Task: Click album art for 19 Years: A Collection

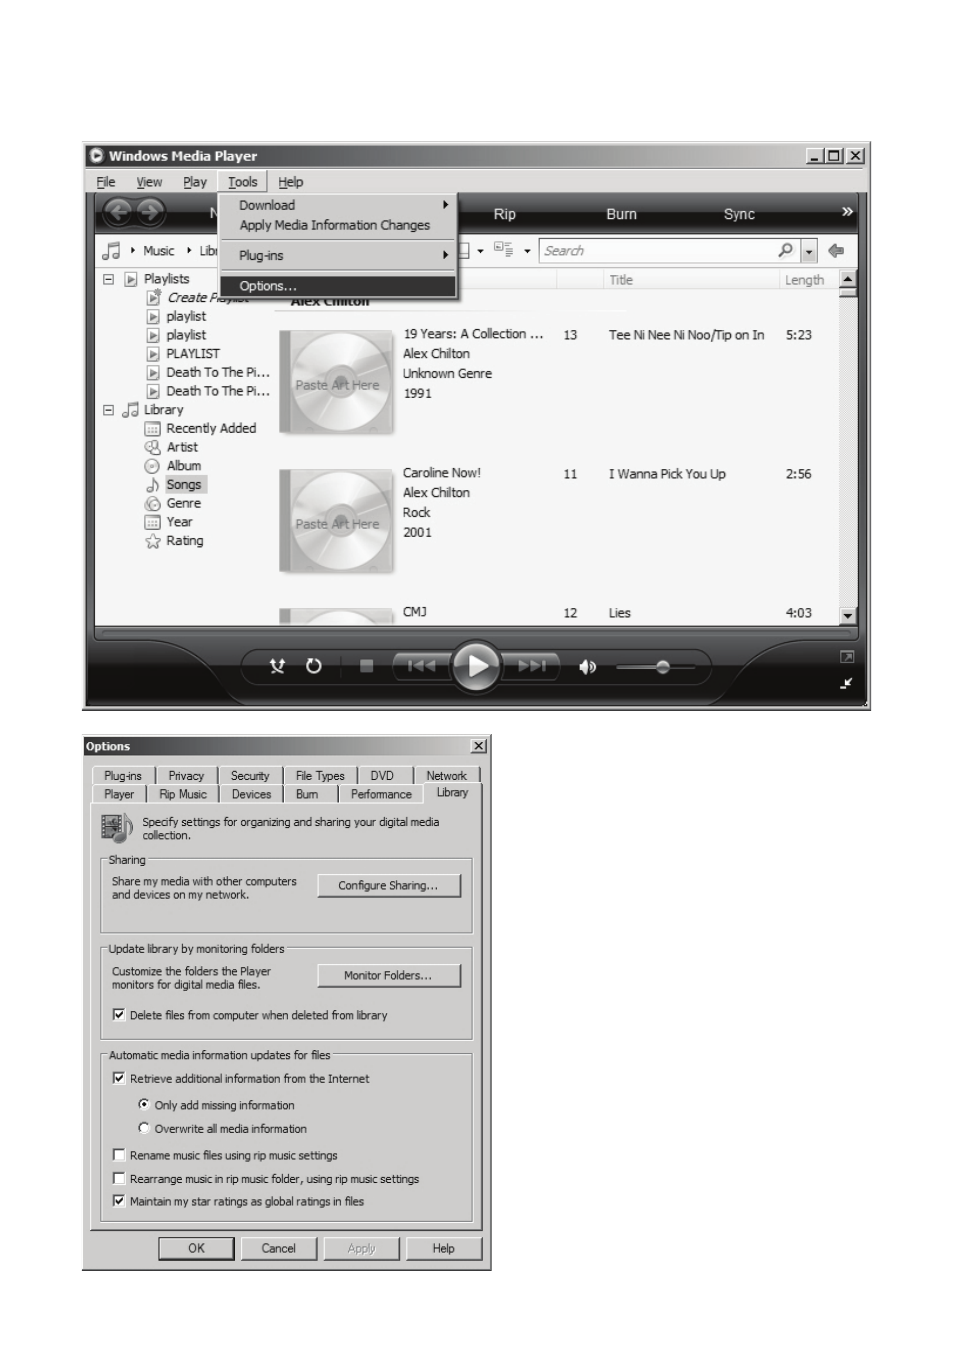Action: coord(338,382)
